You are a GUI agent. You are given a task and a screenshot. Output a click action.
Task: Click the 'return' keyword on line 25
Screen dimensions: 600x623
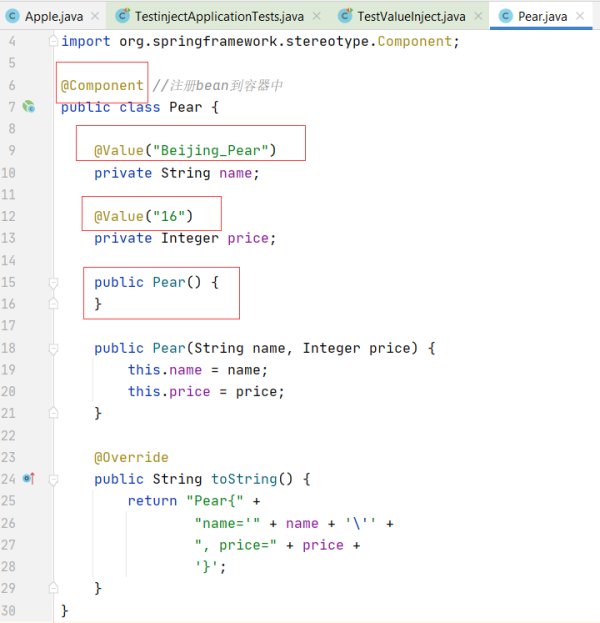152,501
